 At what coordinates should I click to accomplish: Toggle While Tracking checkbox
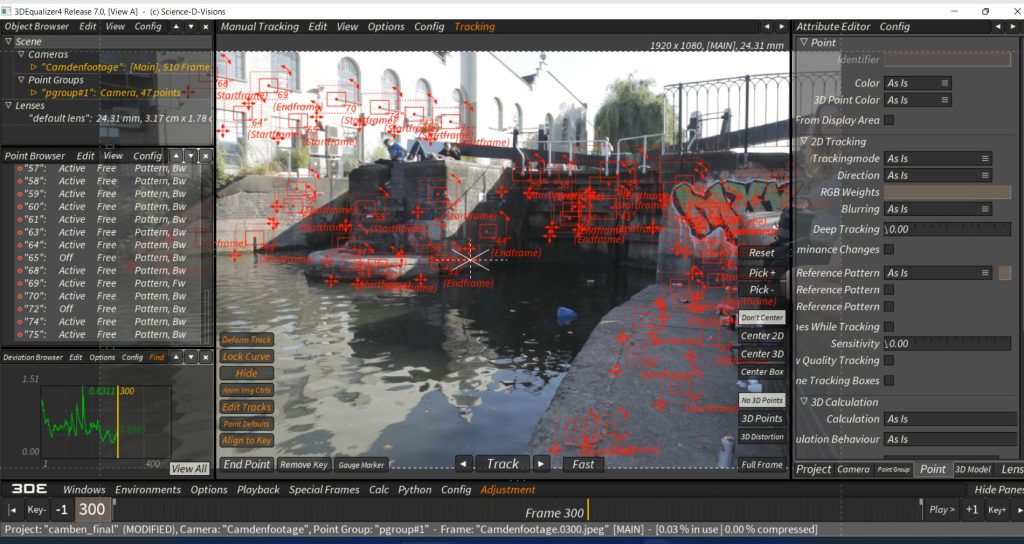coord(889,327)
